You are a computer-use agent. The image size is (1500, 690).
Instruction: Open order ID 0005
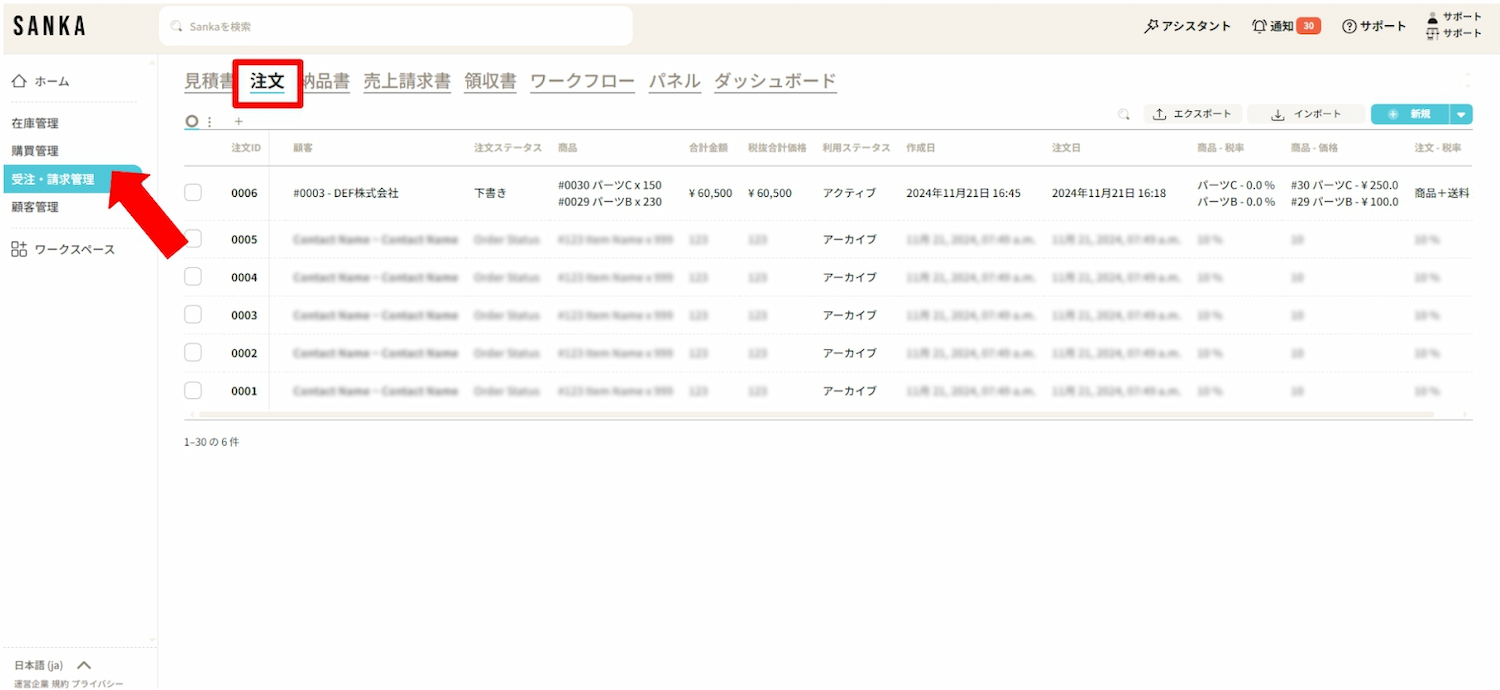(244, 239)
